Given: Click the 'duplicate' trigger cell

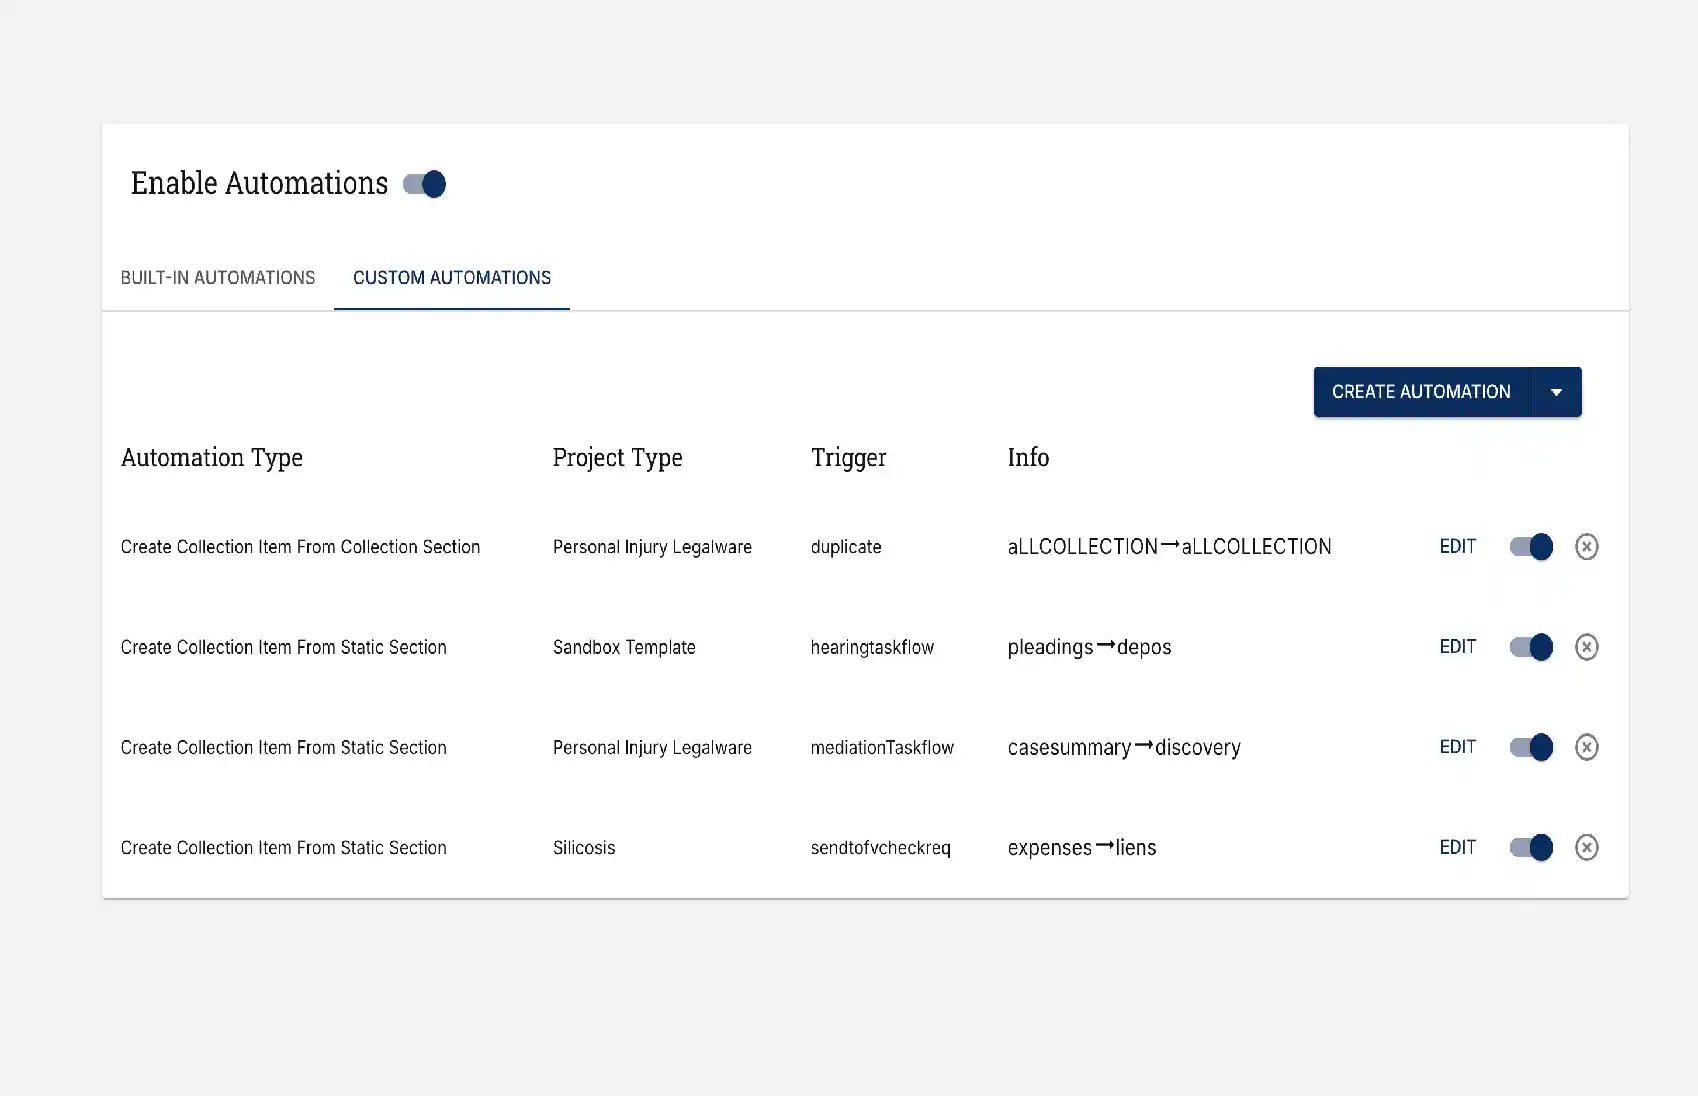Looking at the screenshot, I should point(846,547).
